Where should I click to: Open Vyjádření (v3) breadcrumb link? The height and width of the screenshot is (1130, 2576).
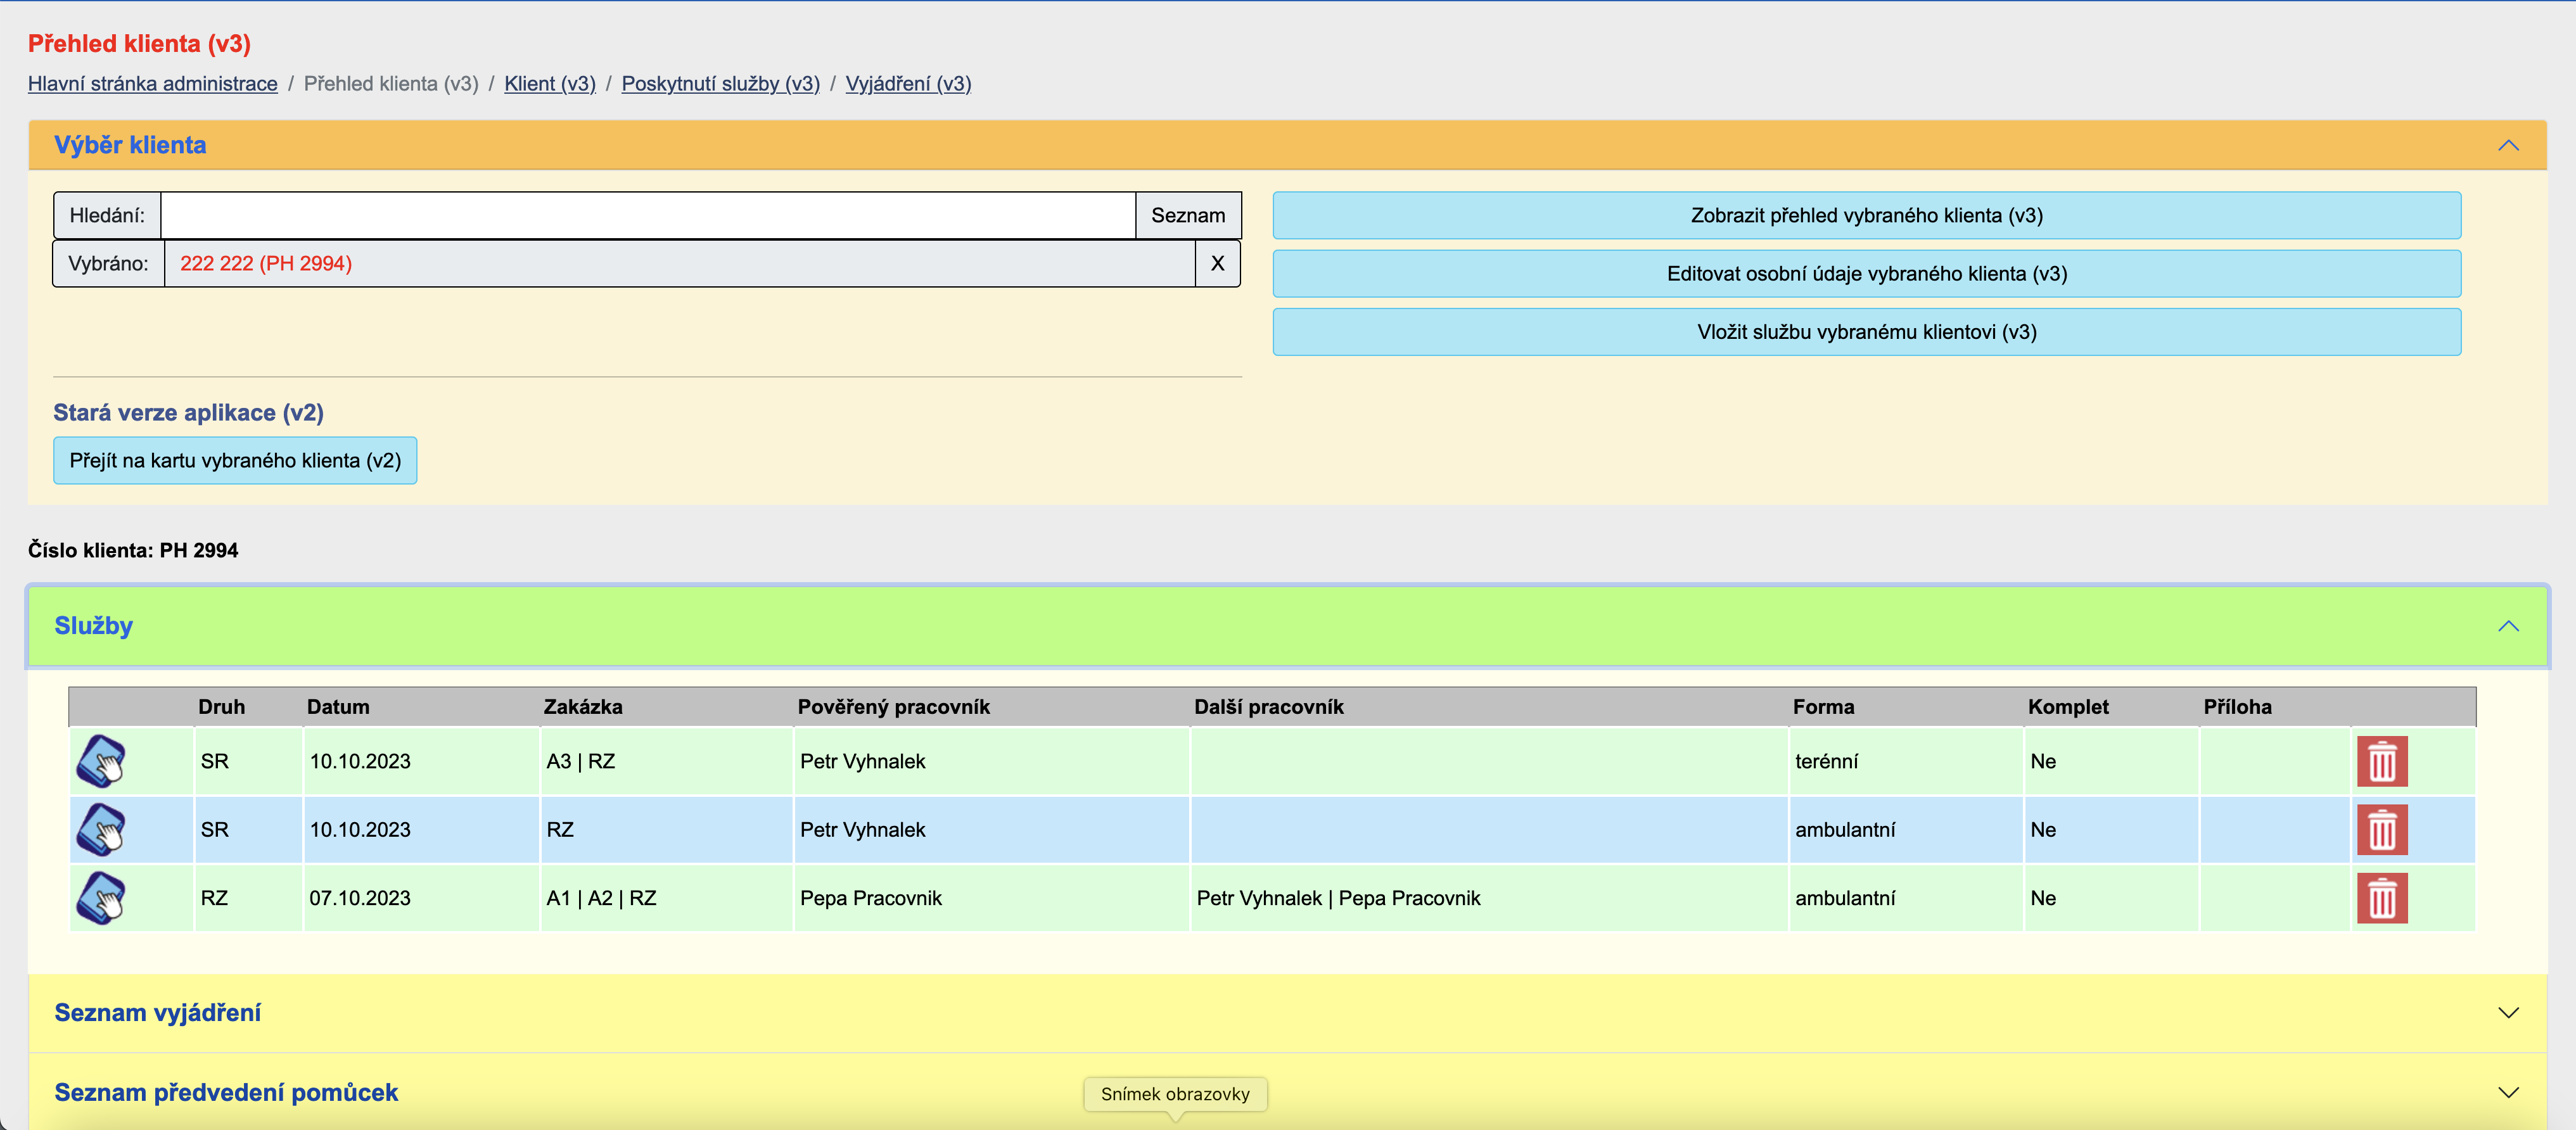(908, 84)
